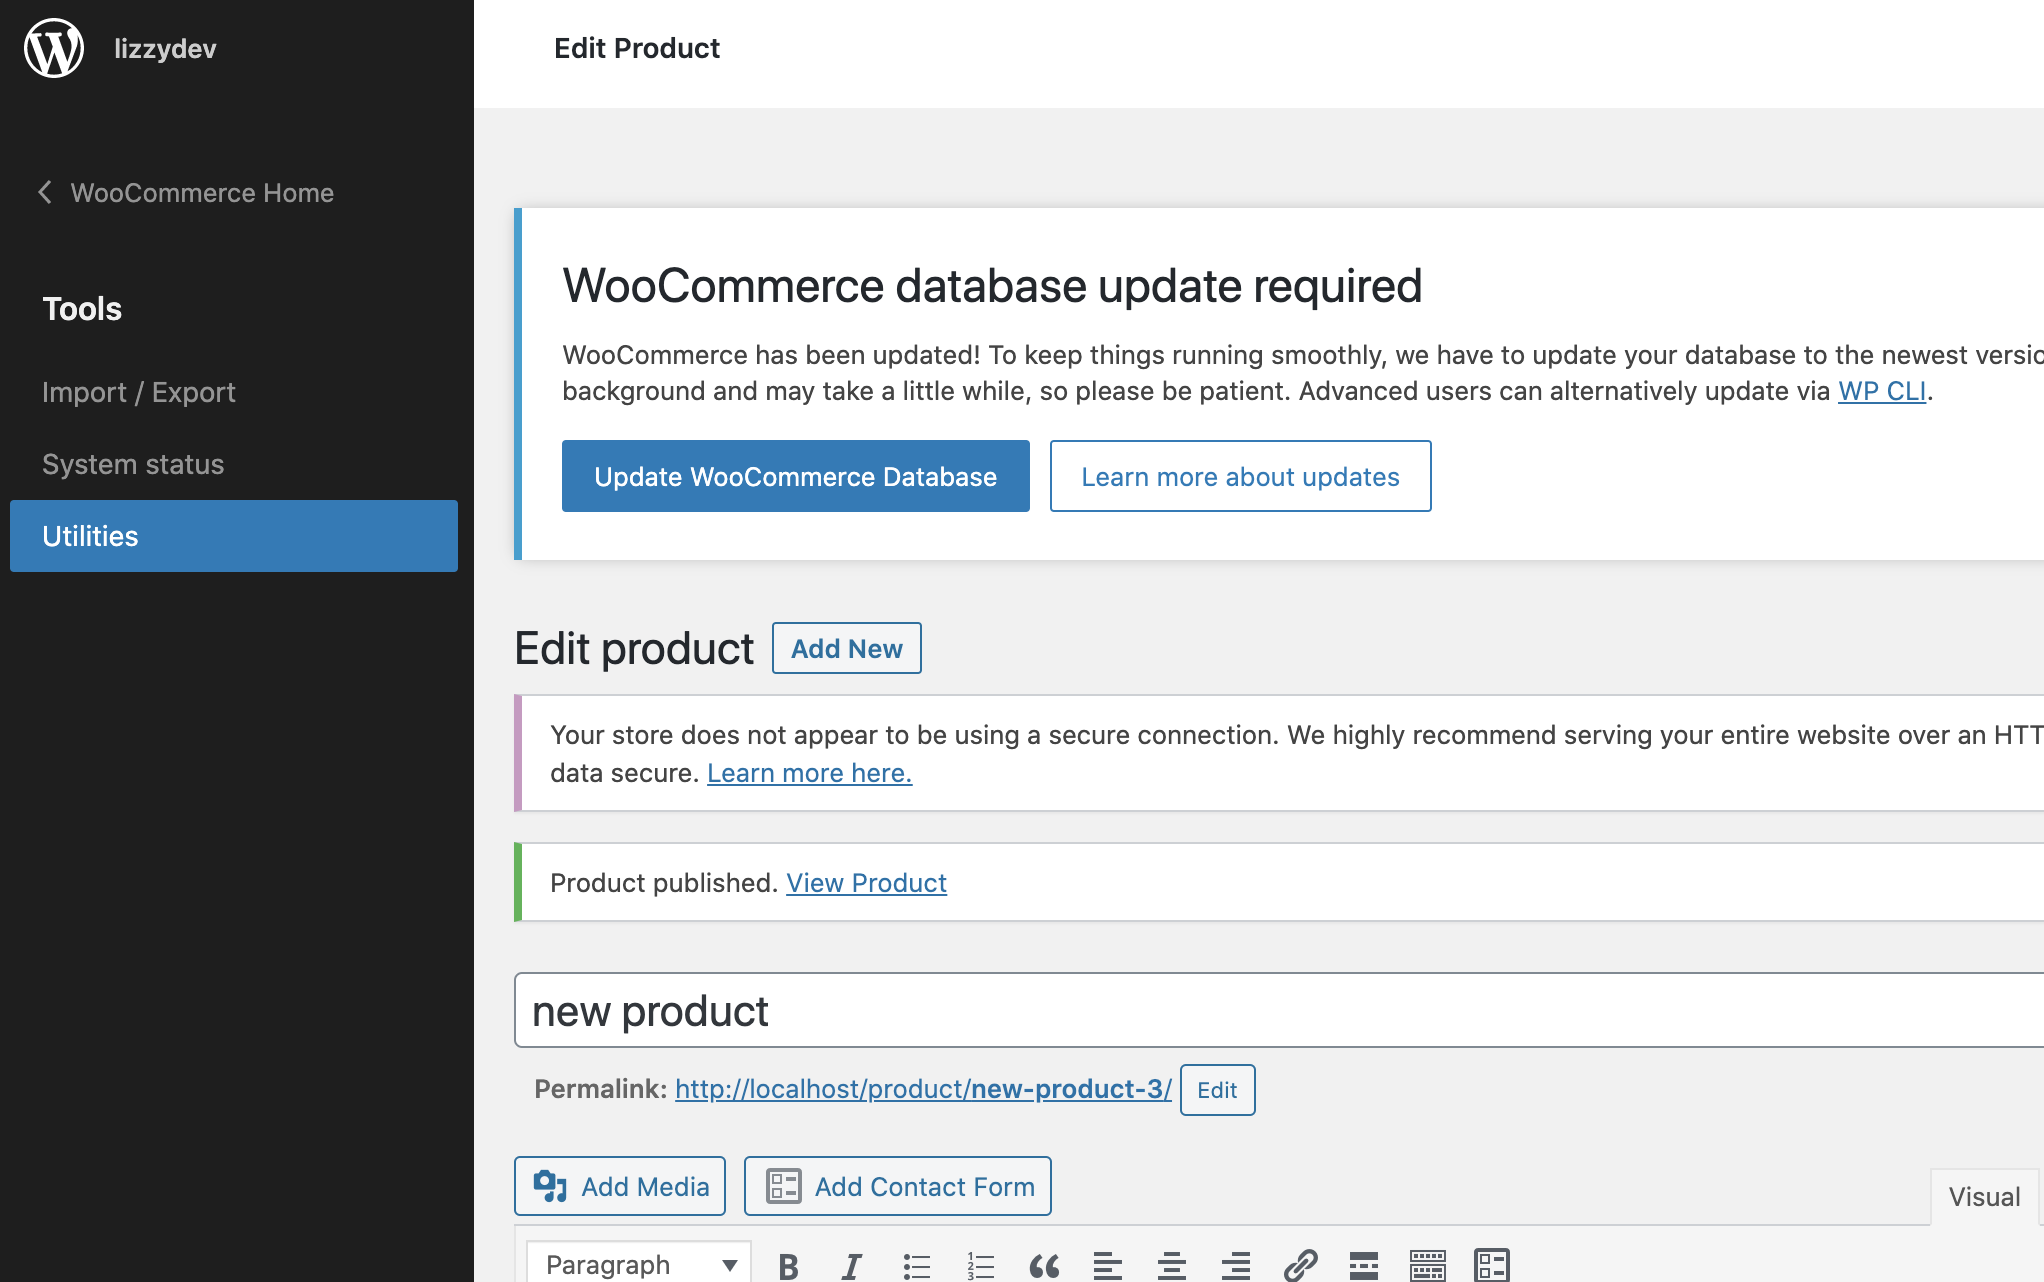The height and width of the screenshot is (1282, 2044).
Task: Click the back chevron beside WooCommerce Home
Action: coord(45,192)
